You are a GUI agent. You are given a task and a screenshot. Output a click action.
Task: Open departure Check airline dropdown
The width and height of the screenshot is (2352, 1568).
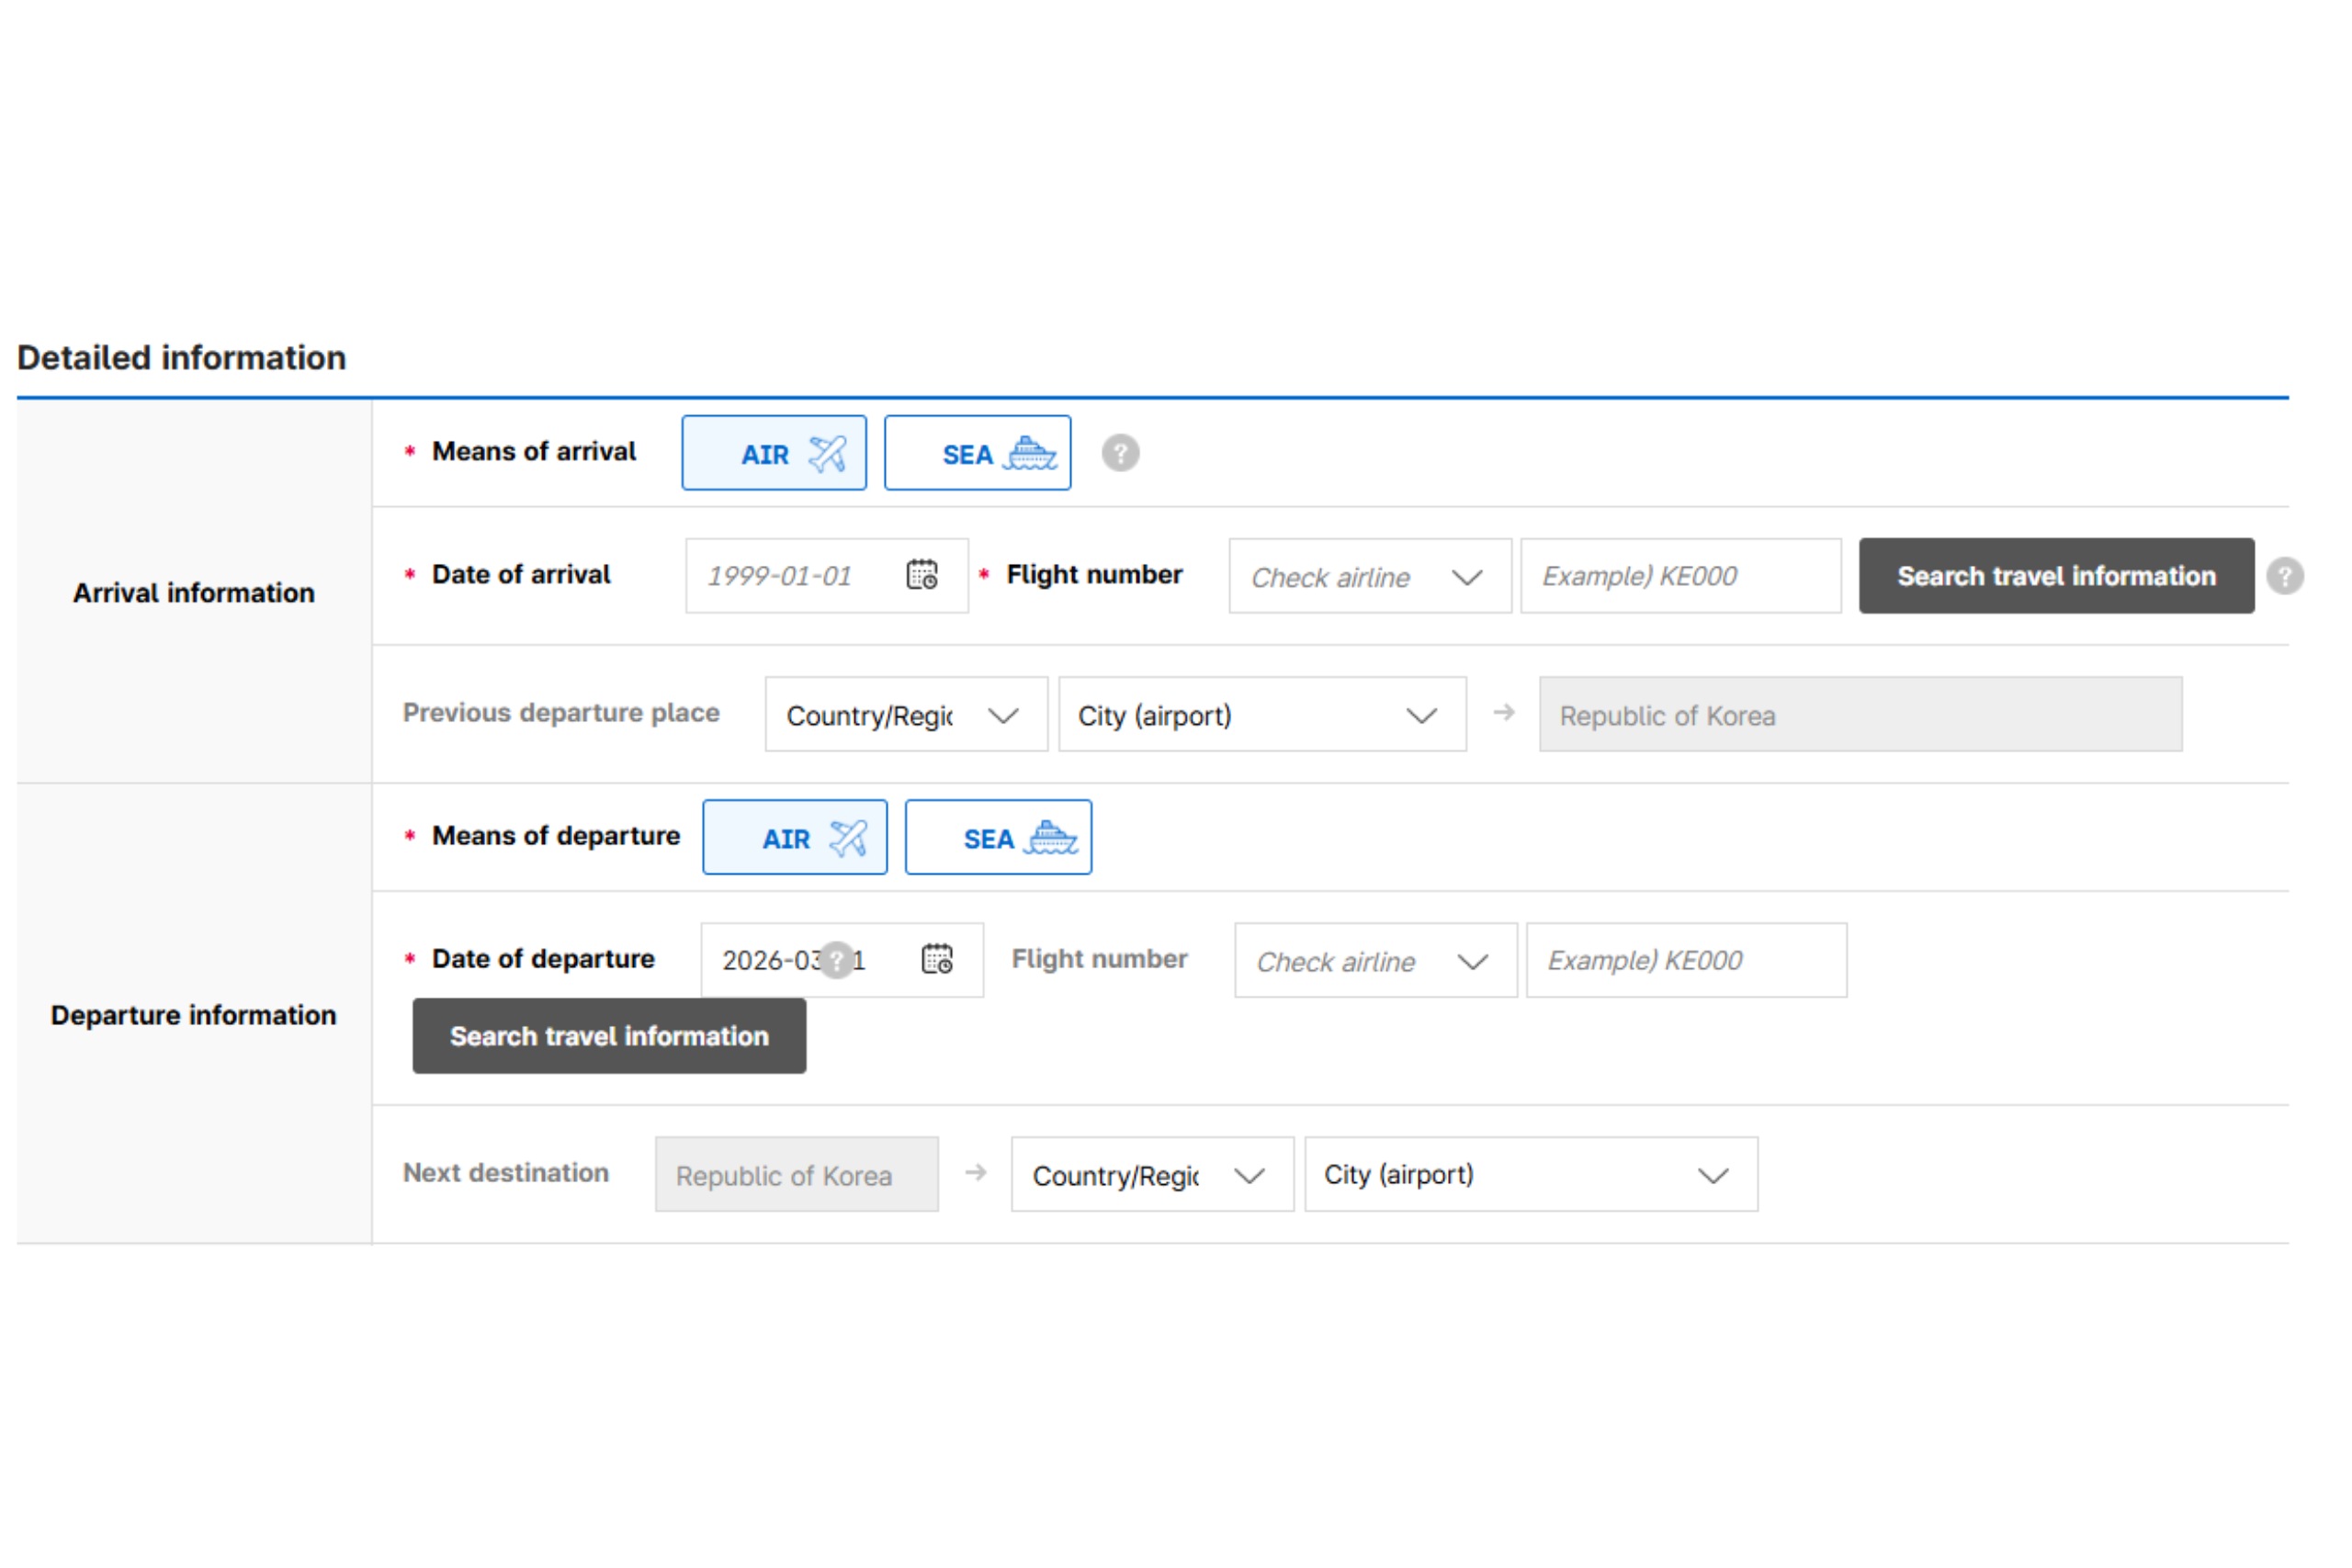[x=1375, y=960]
